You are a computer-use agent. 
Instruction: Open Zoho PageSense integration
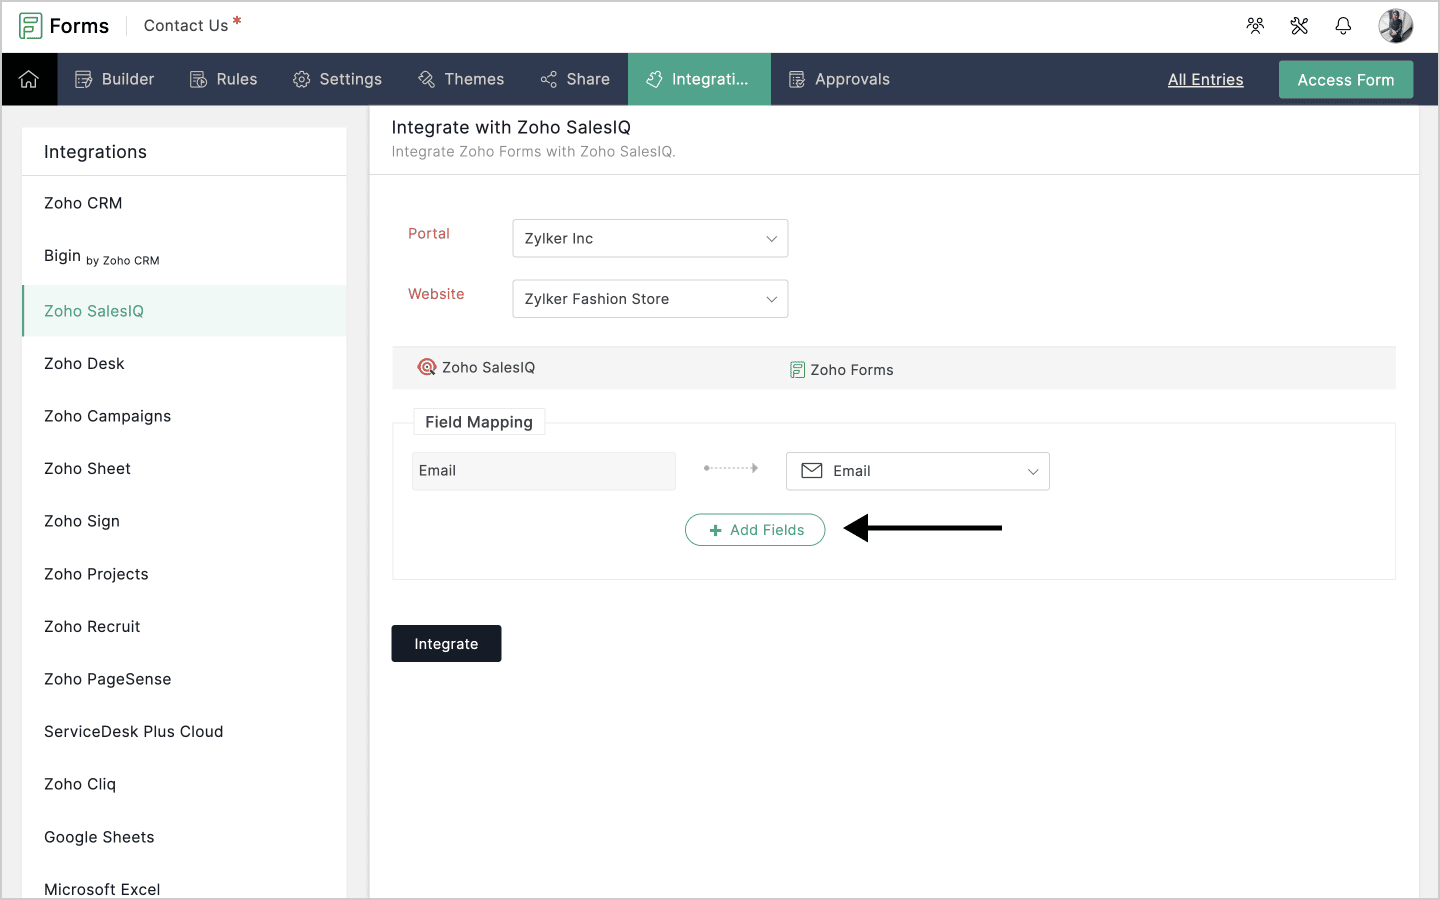click(x=184, y=679)
